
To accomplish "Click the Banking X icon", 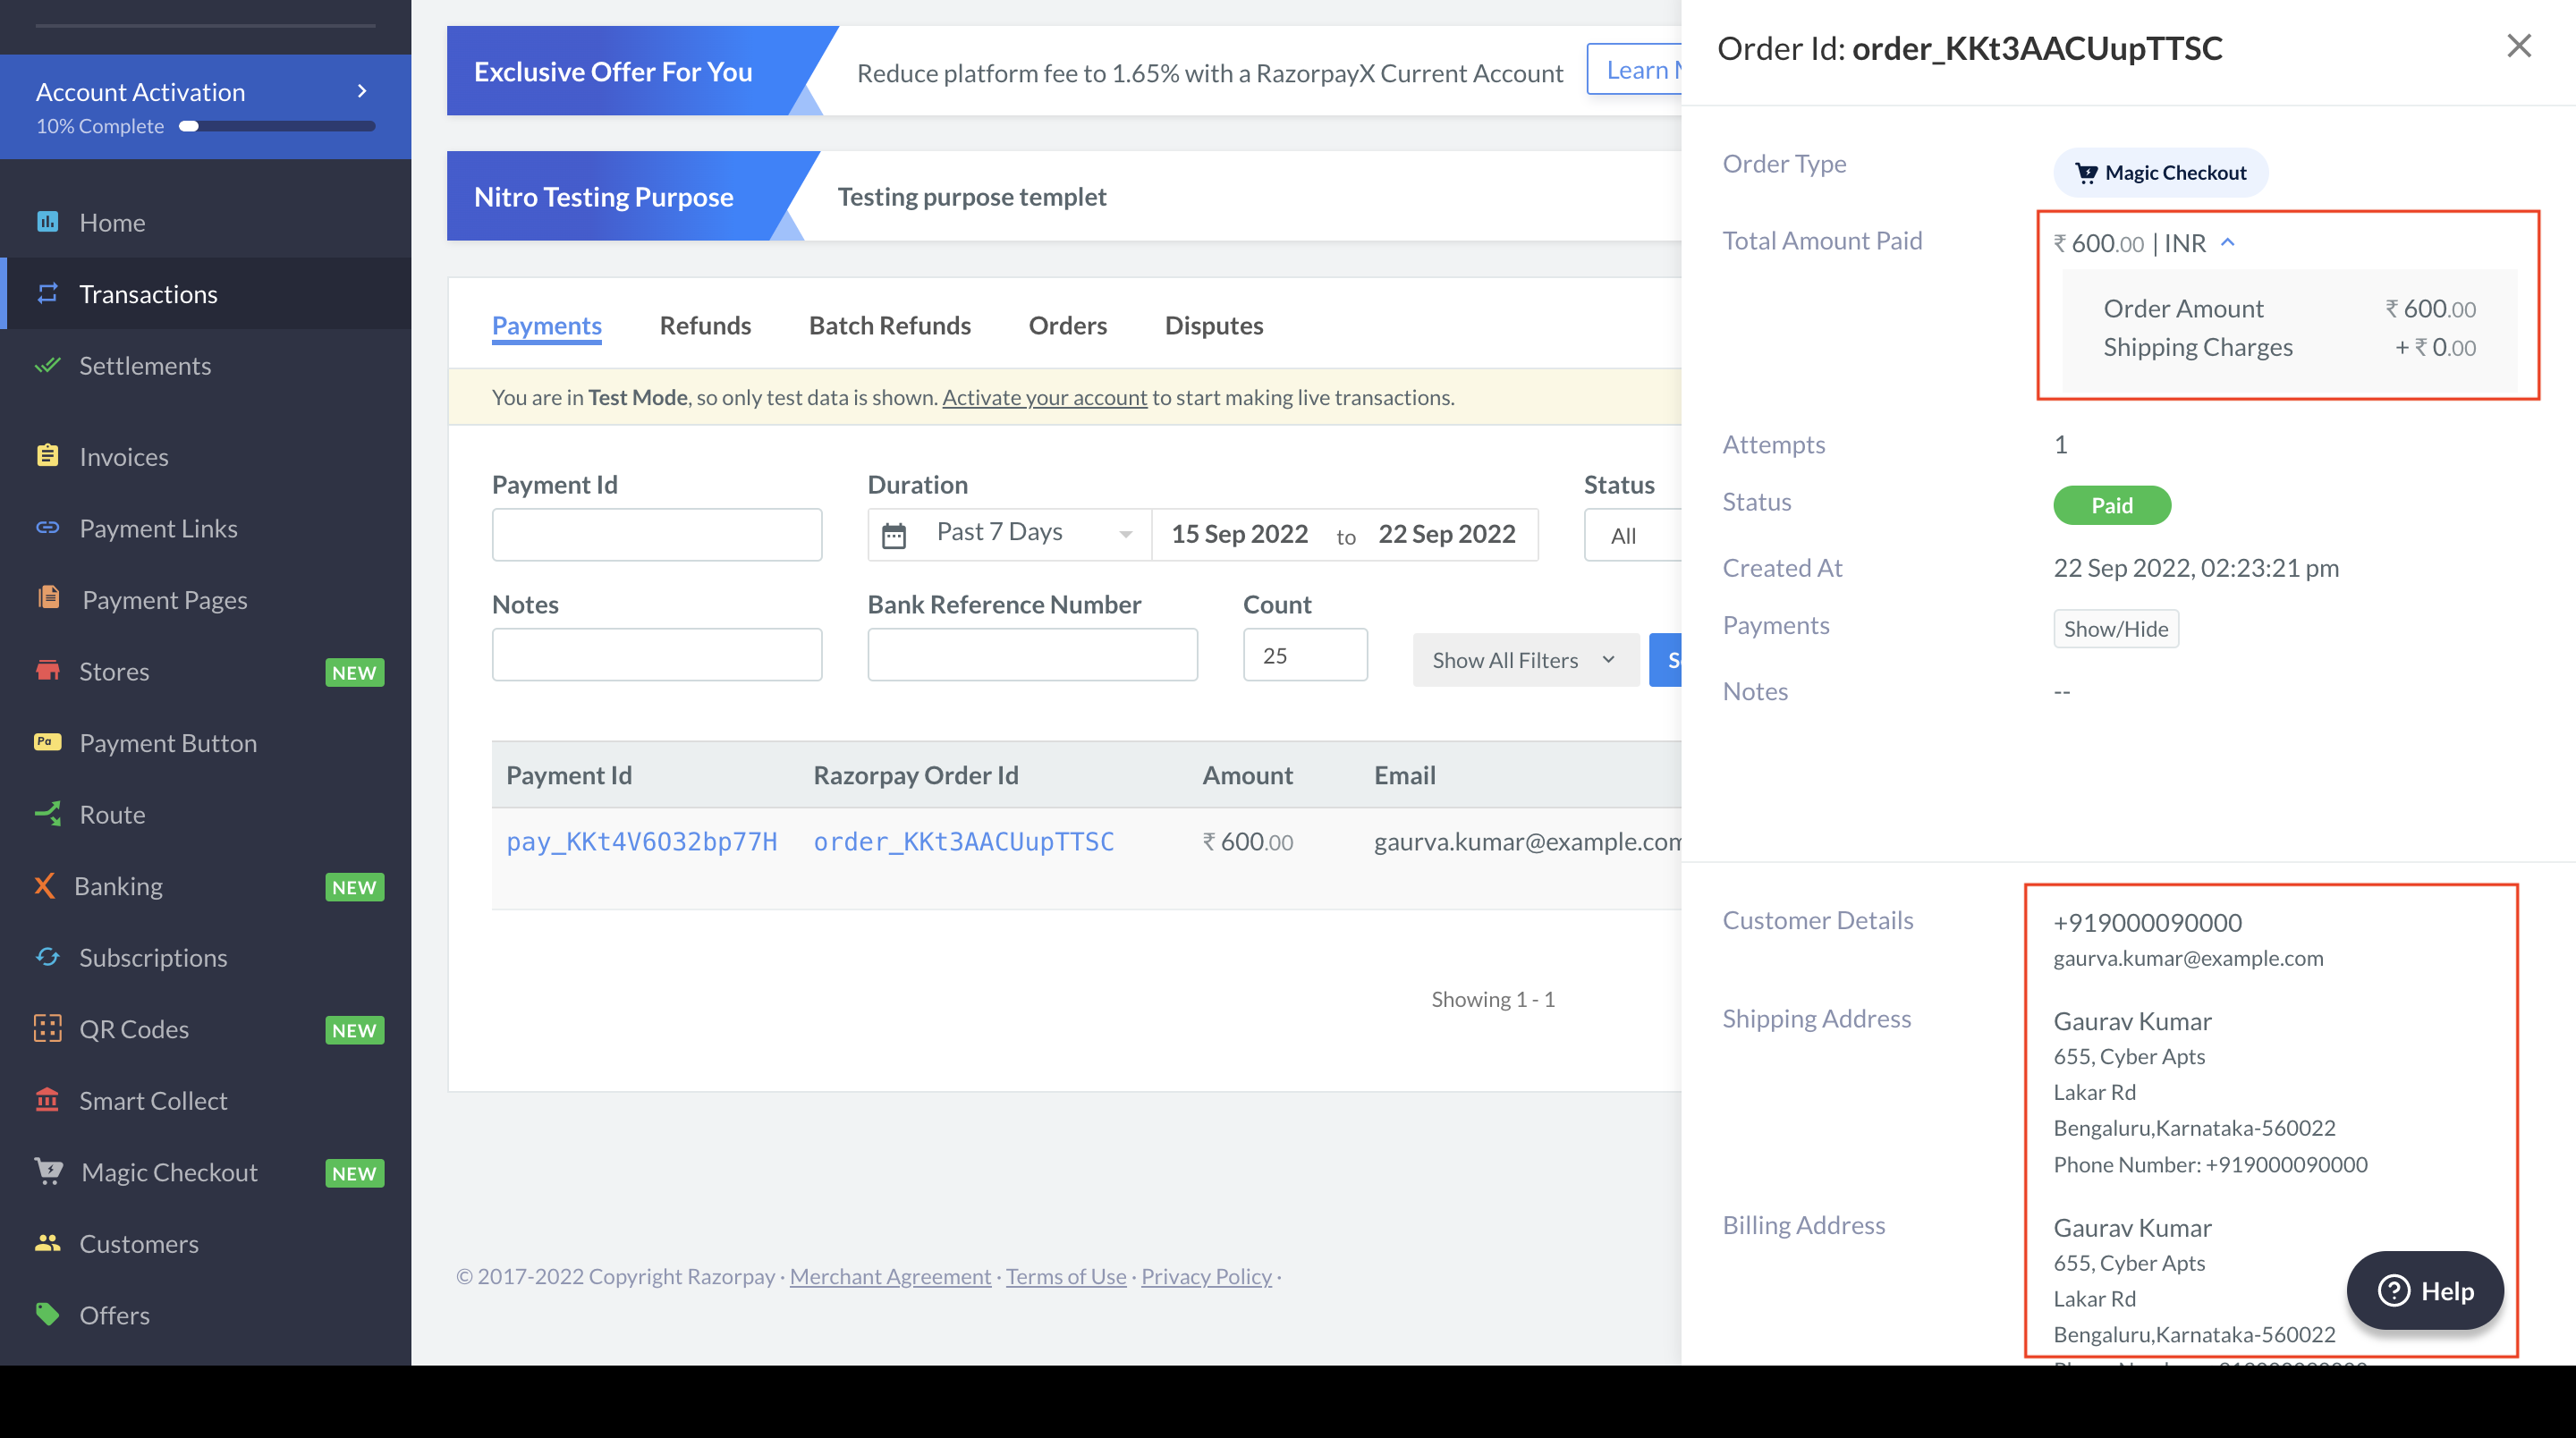I will (44, 886).
